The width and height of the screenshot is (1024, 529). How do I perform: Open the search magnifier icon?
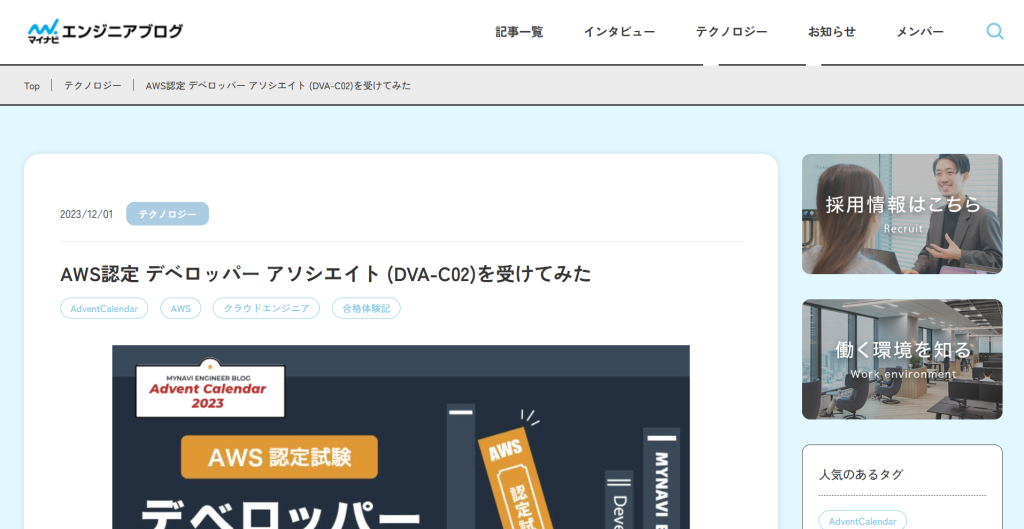click(995, 31)
